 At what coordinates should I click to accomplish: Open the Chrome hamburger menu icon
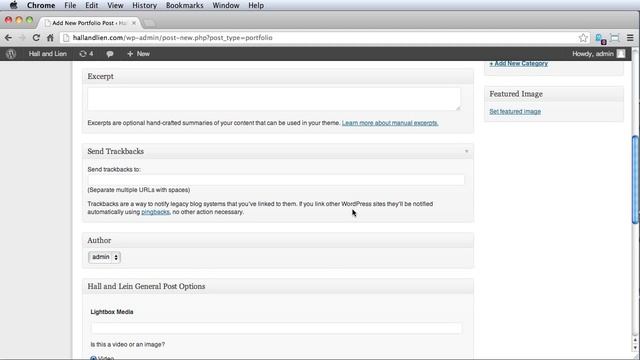pyautogui.click(x=630, y=38)
